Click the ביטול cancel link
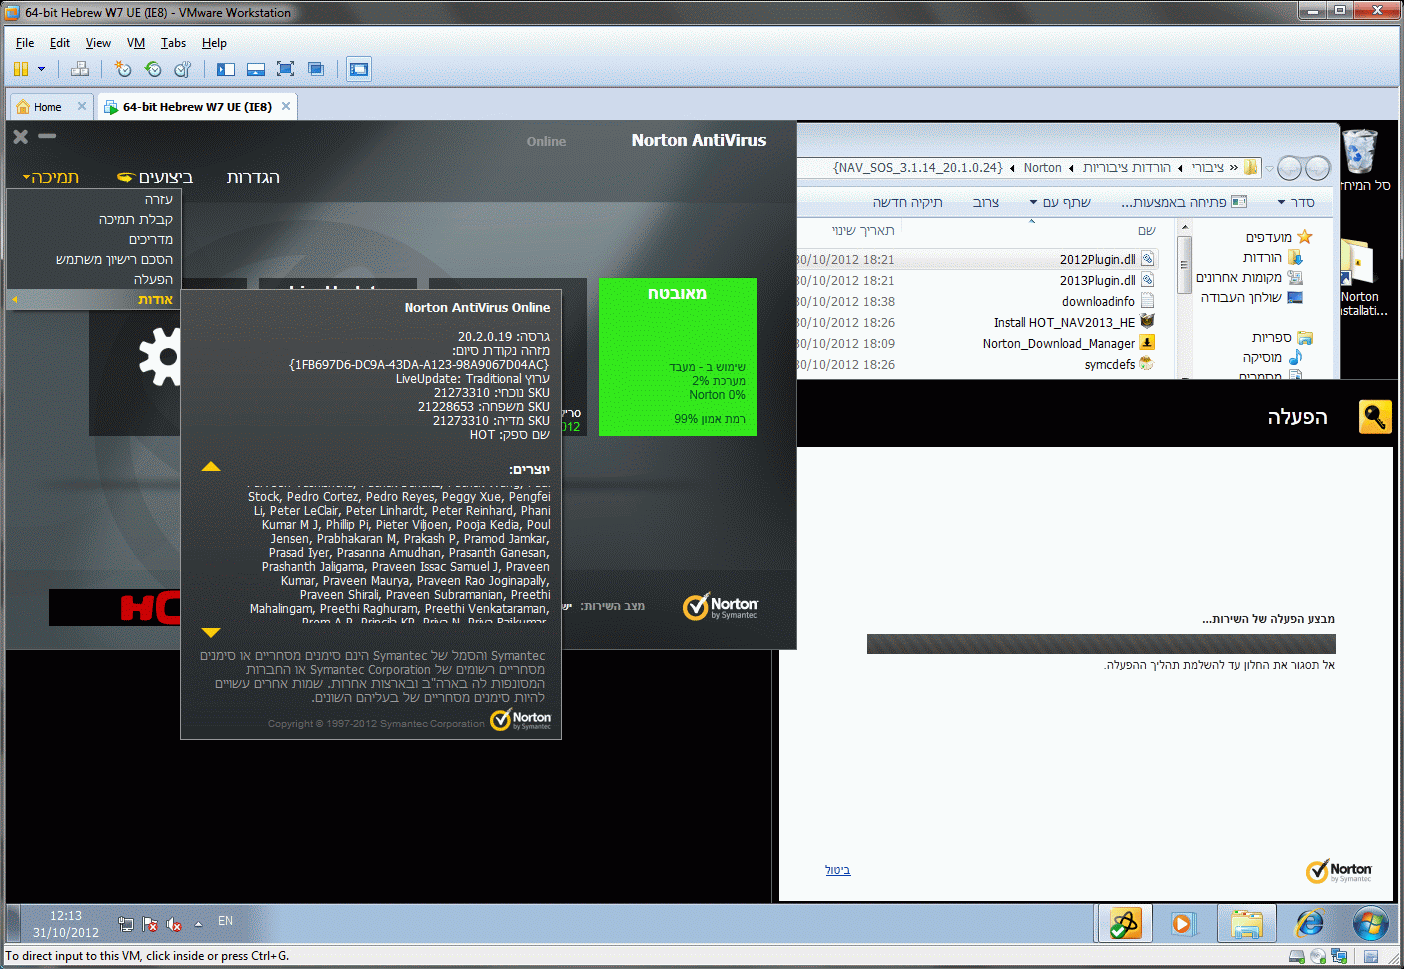 pyautogui.click(x=837, y=870)
